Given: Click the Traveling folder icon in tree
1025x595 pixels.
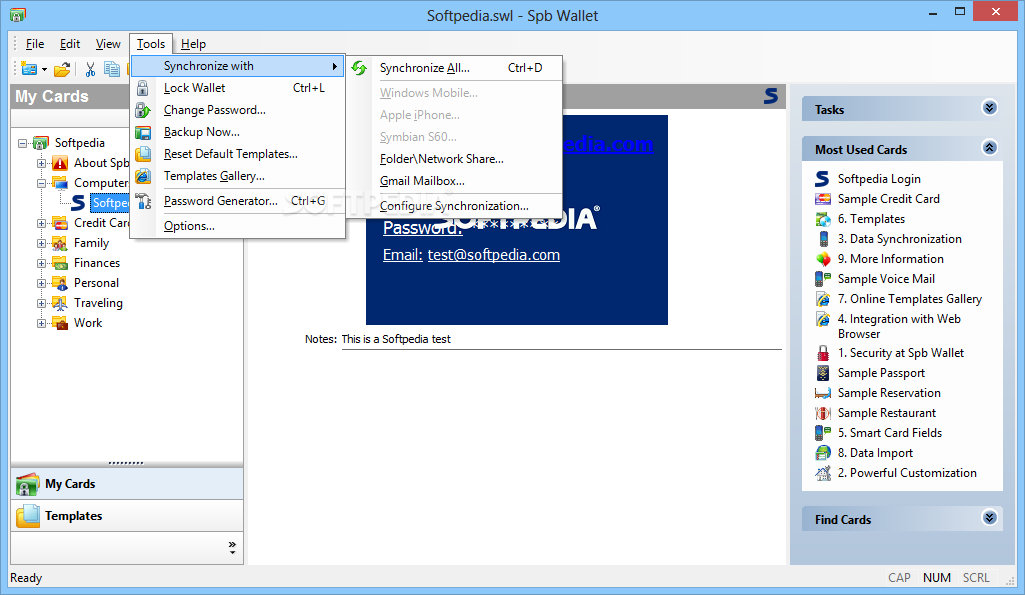Looking at the screenshot, I should [x=59, y=303].
